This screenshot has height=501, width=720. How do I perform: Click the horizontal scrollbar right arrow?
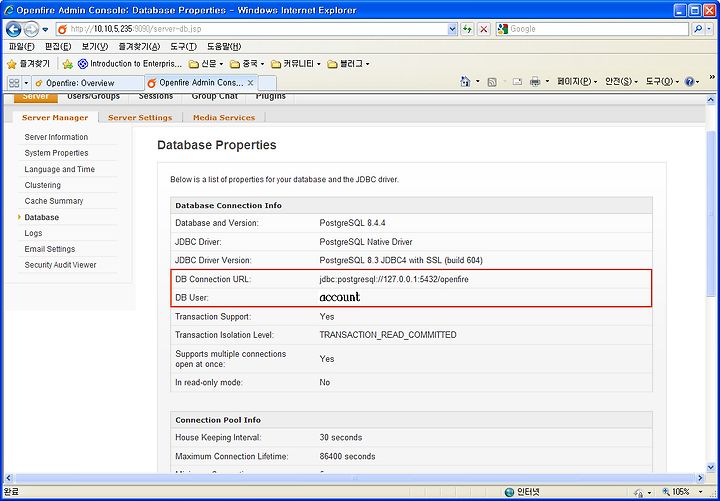700,478
